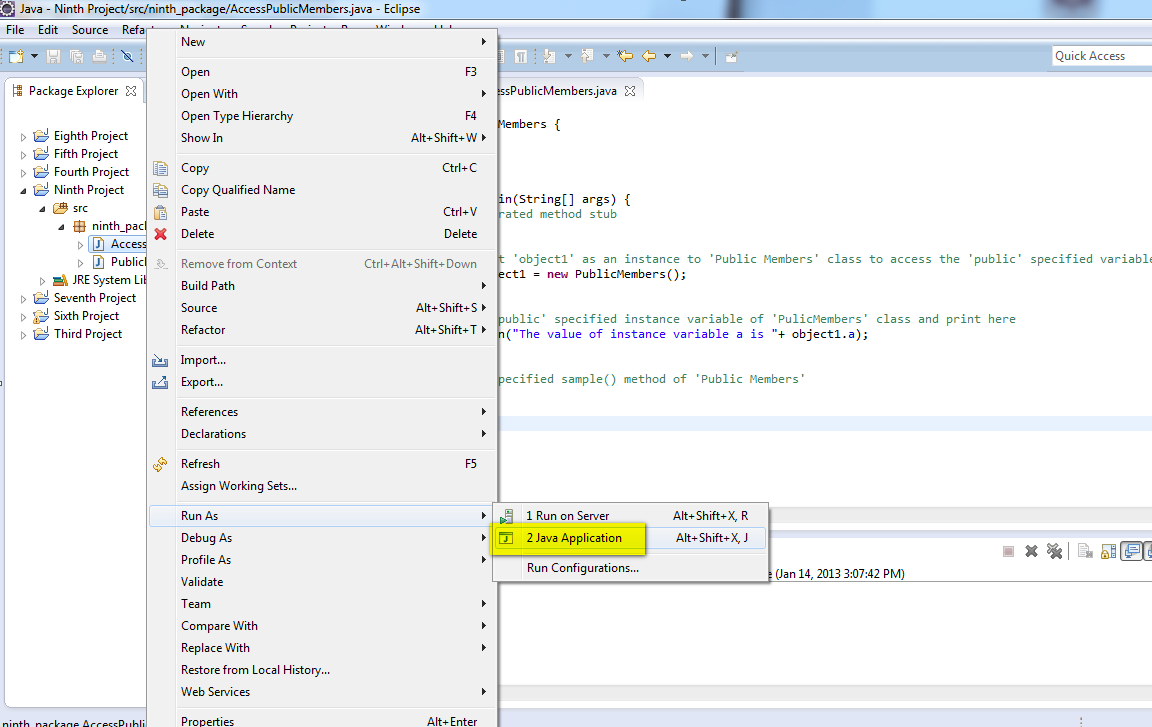1152x727 pixels.
Task: Expand the JRE System Library node
Action: [43, 281]
